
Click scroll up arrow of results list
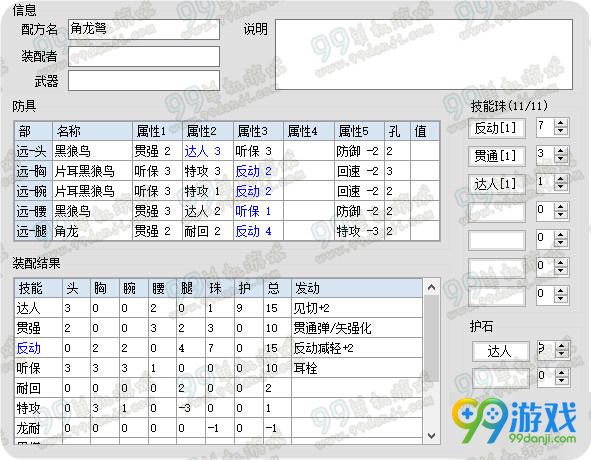tap(432, 287)
